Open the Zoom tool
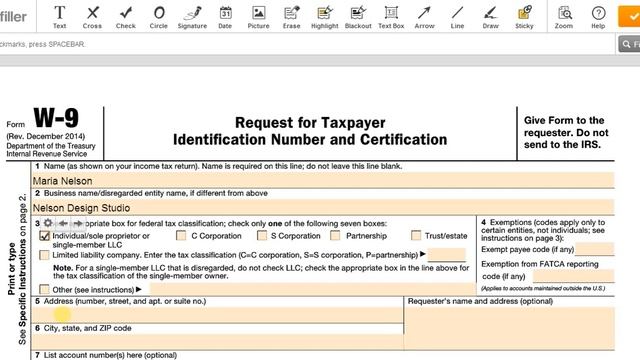This screenshot has height=360, width=640. tap(564, 17)
